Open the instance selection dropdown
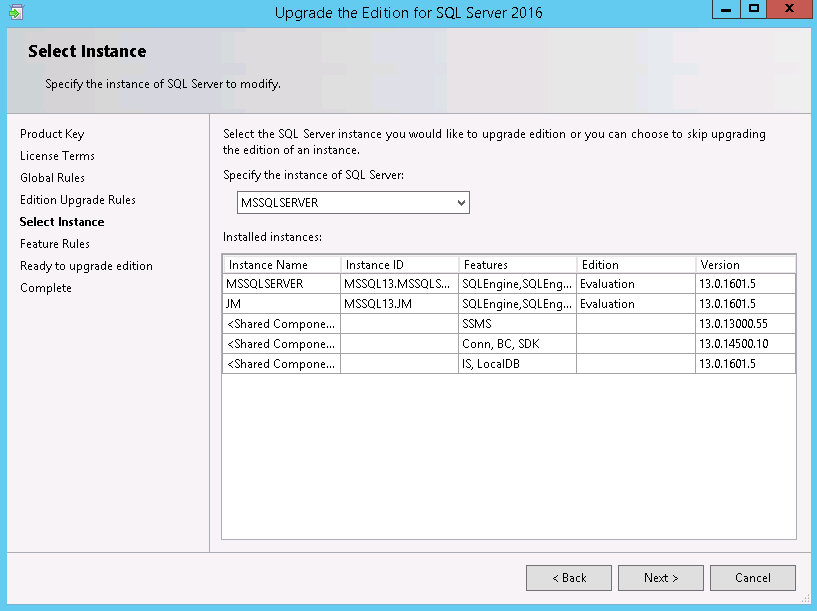The height and width of the screenshot is (611, 817). coord(352,202)
